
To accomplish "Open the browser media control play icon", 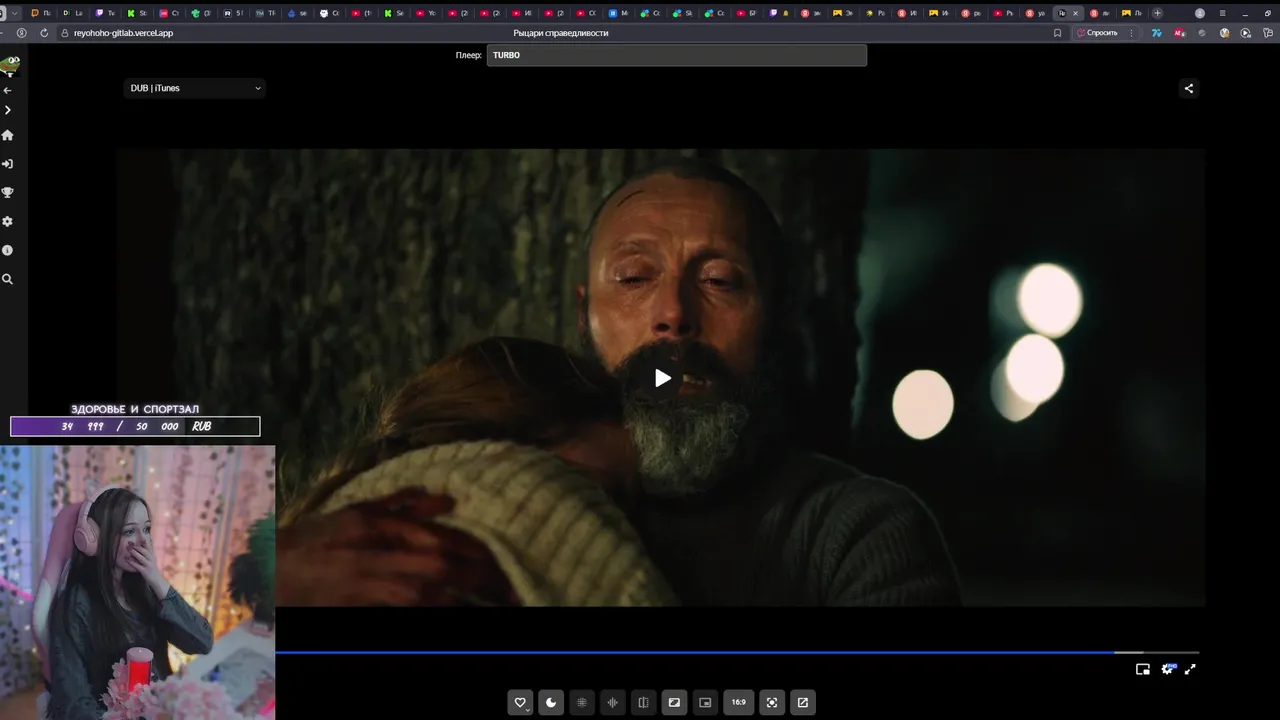I will pyautogui.click(x=1245, y=33).
